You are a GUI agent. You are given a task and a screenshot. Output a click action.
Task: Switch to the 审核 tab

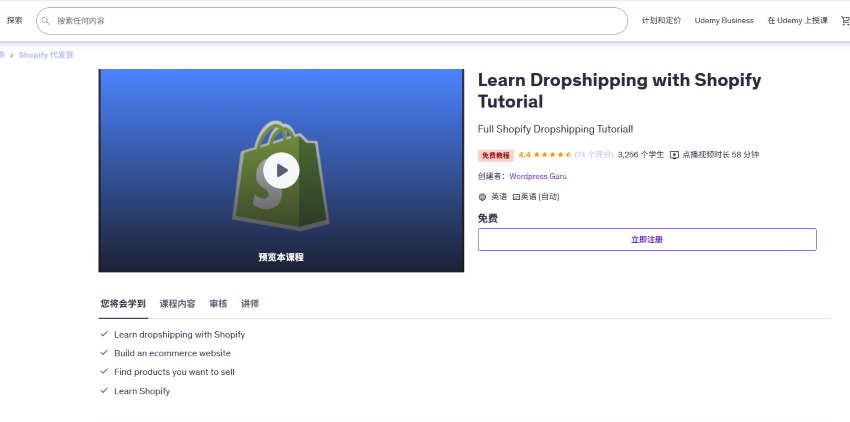click(x=218, y=304)
